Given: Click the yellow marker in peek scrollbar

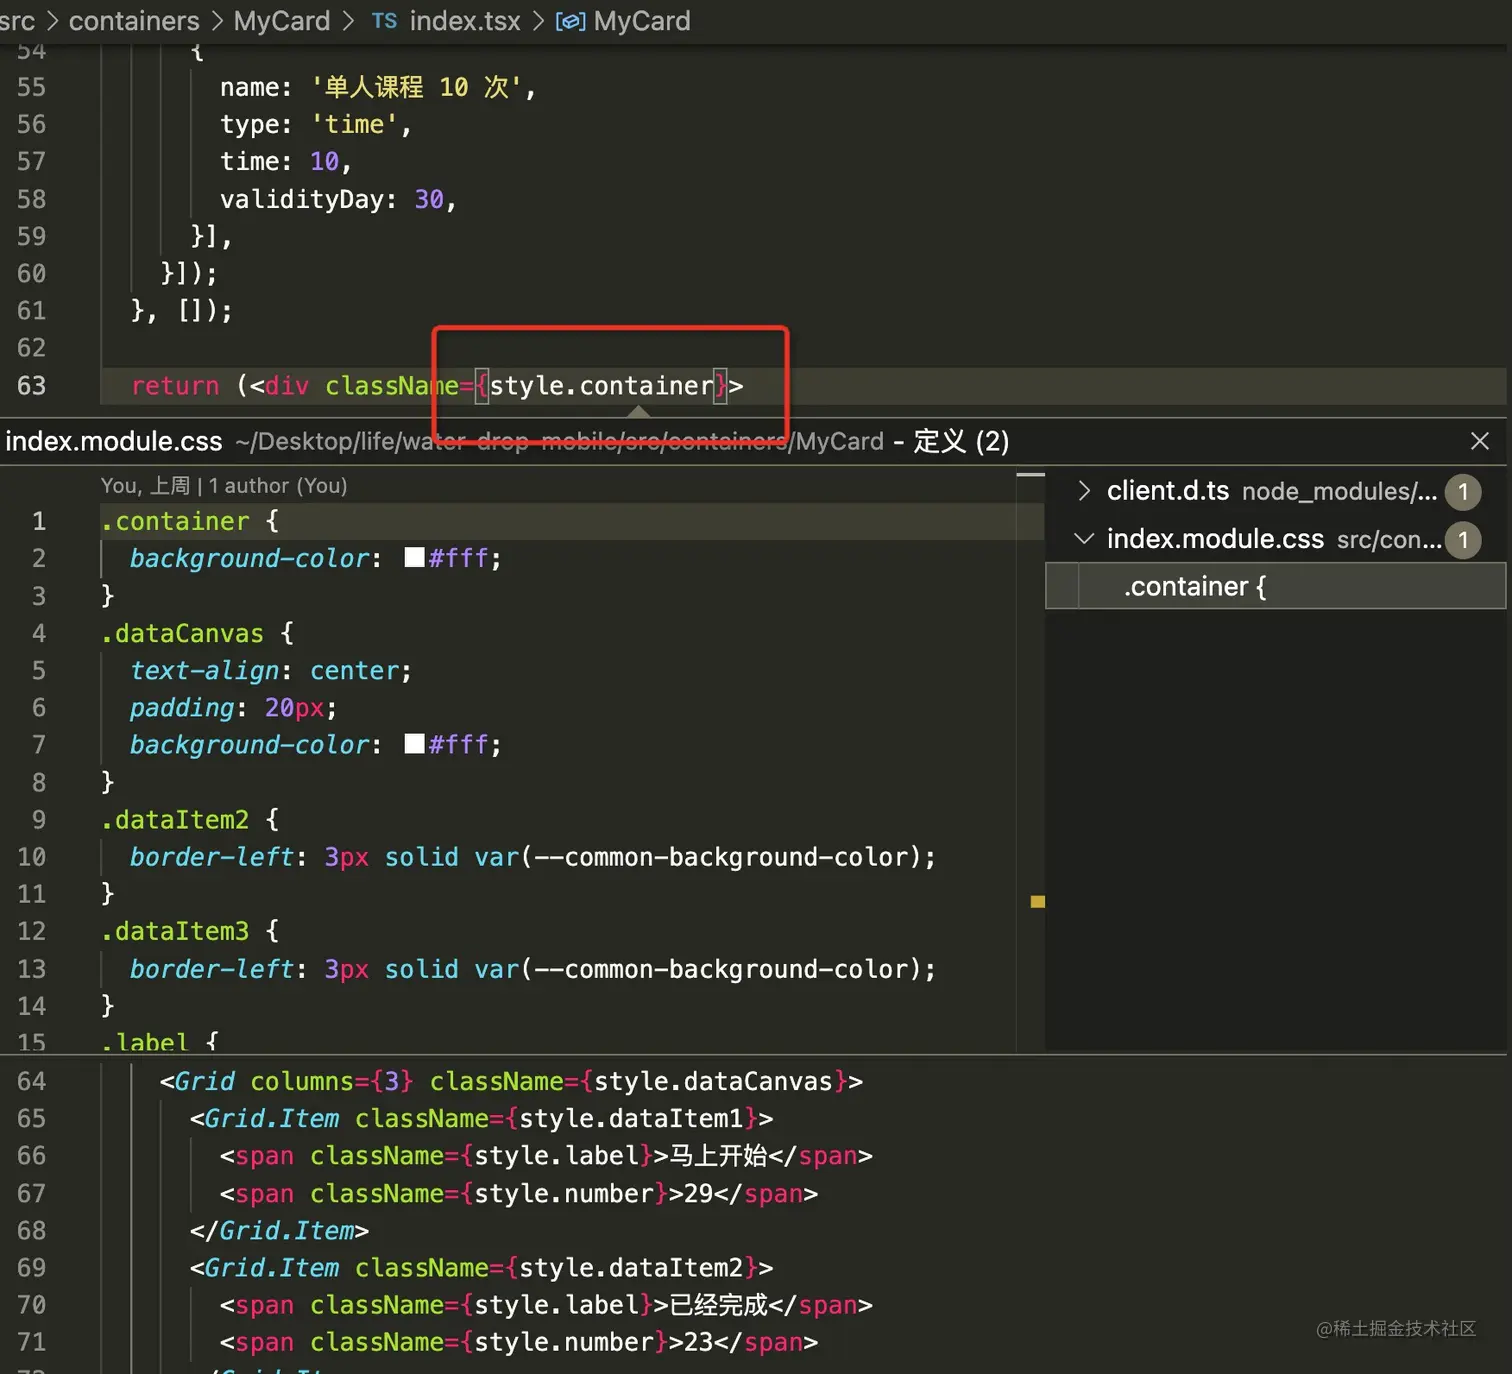Looking at the screenshot, I should 1038,902.
